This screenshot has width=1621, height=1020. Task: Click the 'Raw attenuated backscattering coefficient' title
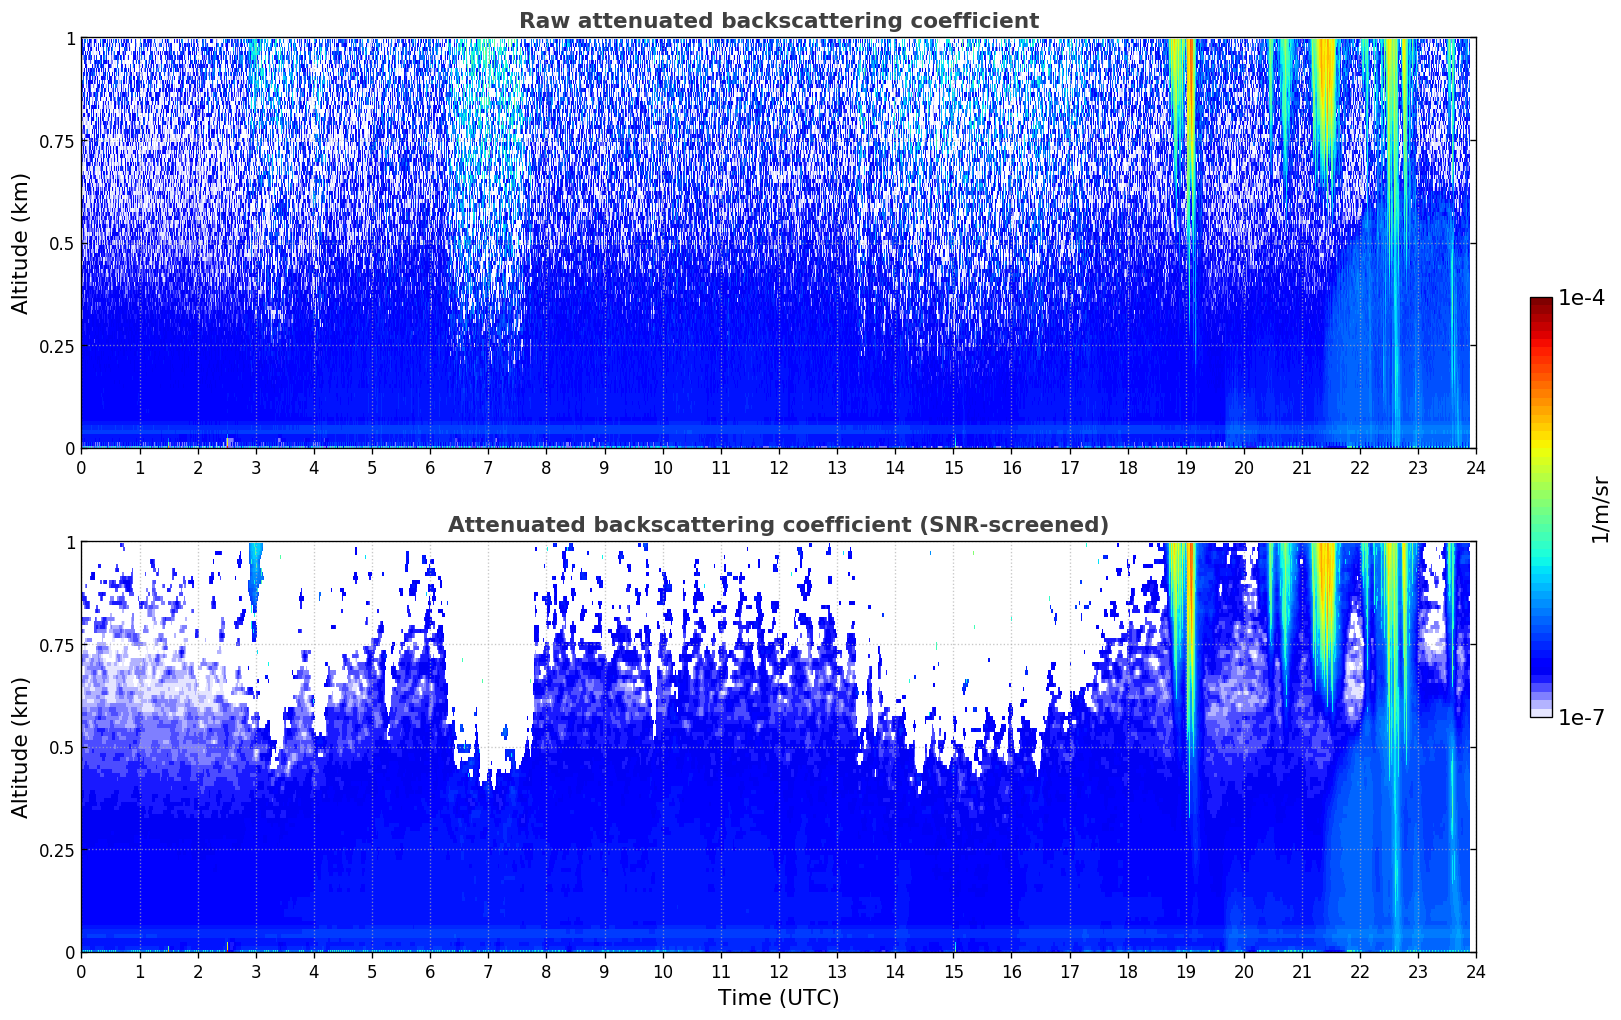click(778, 21)
